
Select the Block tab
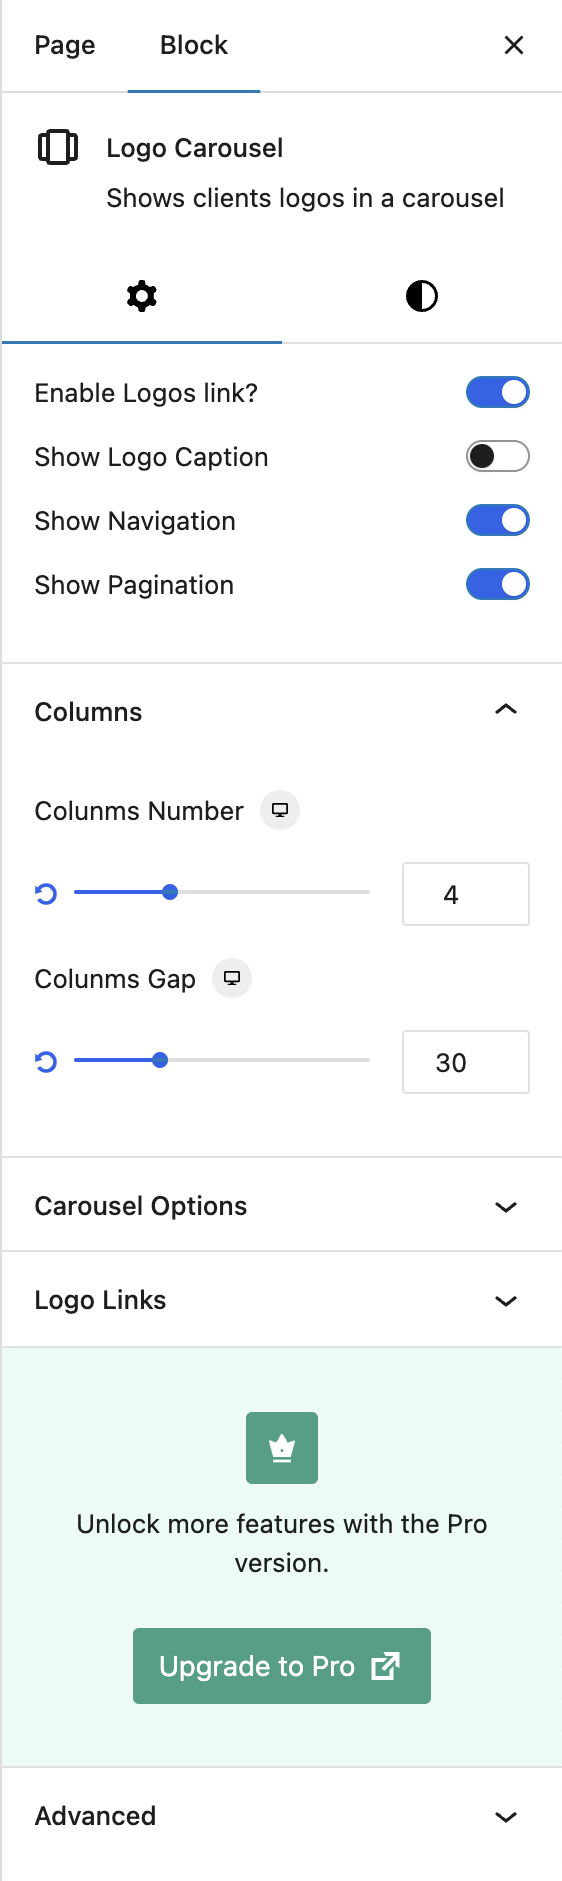click(x=194, y=45)
